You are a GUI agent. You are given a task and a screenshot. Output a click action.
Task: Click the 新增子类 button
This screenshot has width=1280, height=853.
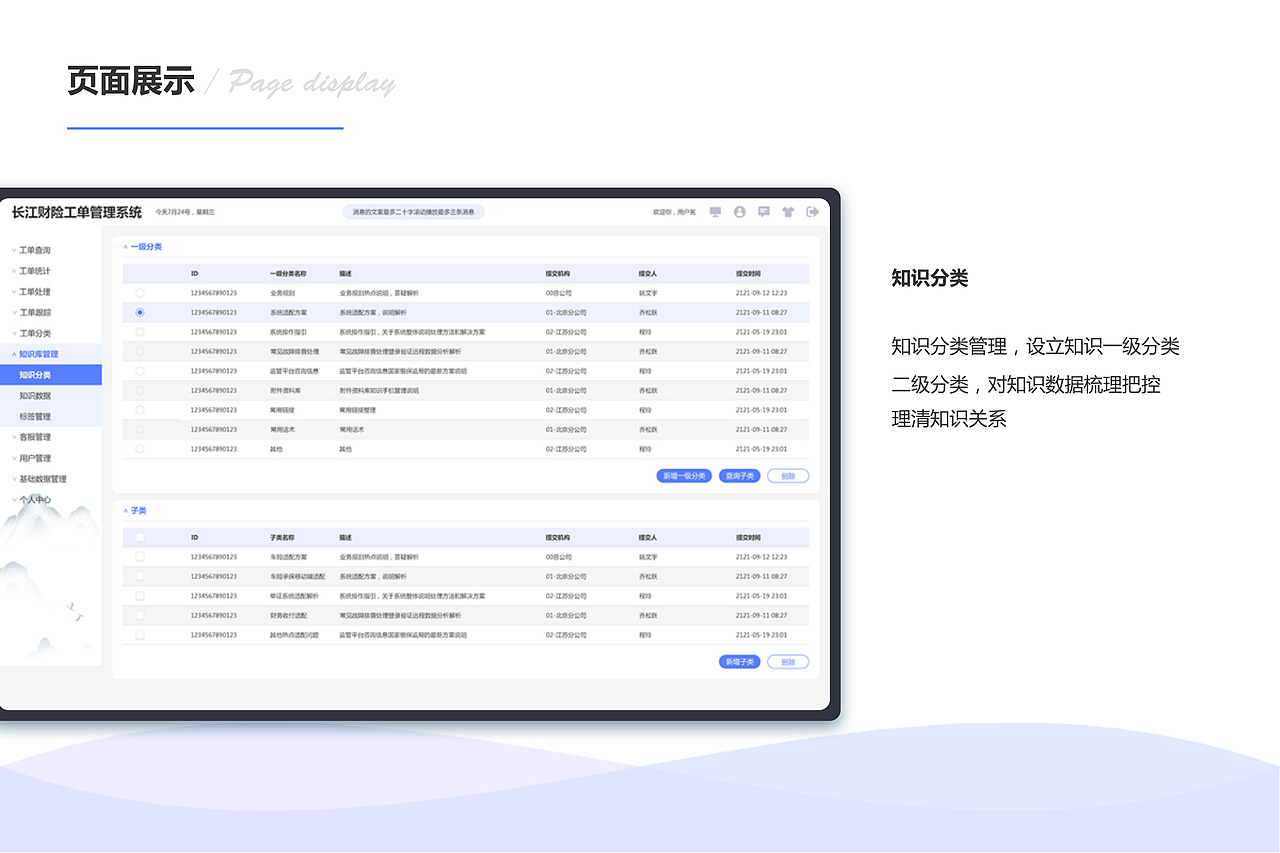[x=739, y=661]
